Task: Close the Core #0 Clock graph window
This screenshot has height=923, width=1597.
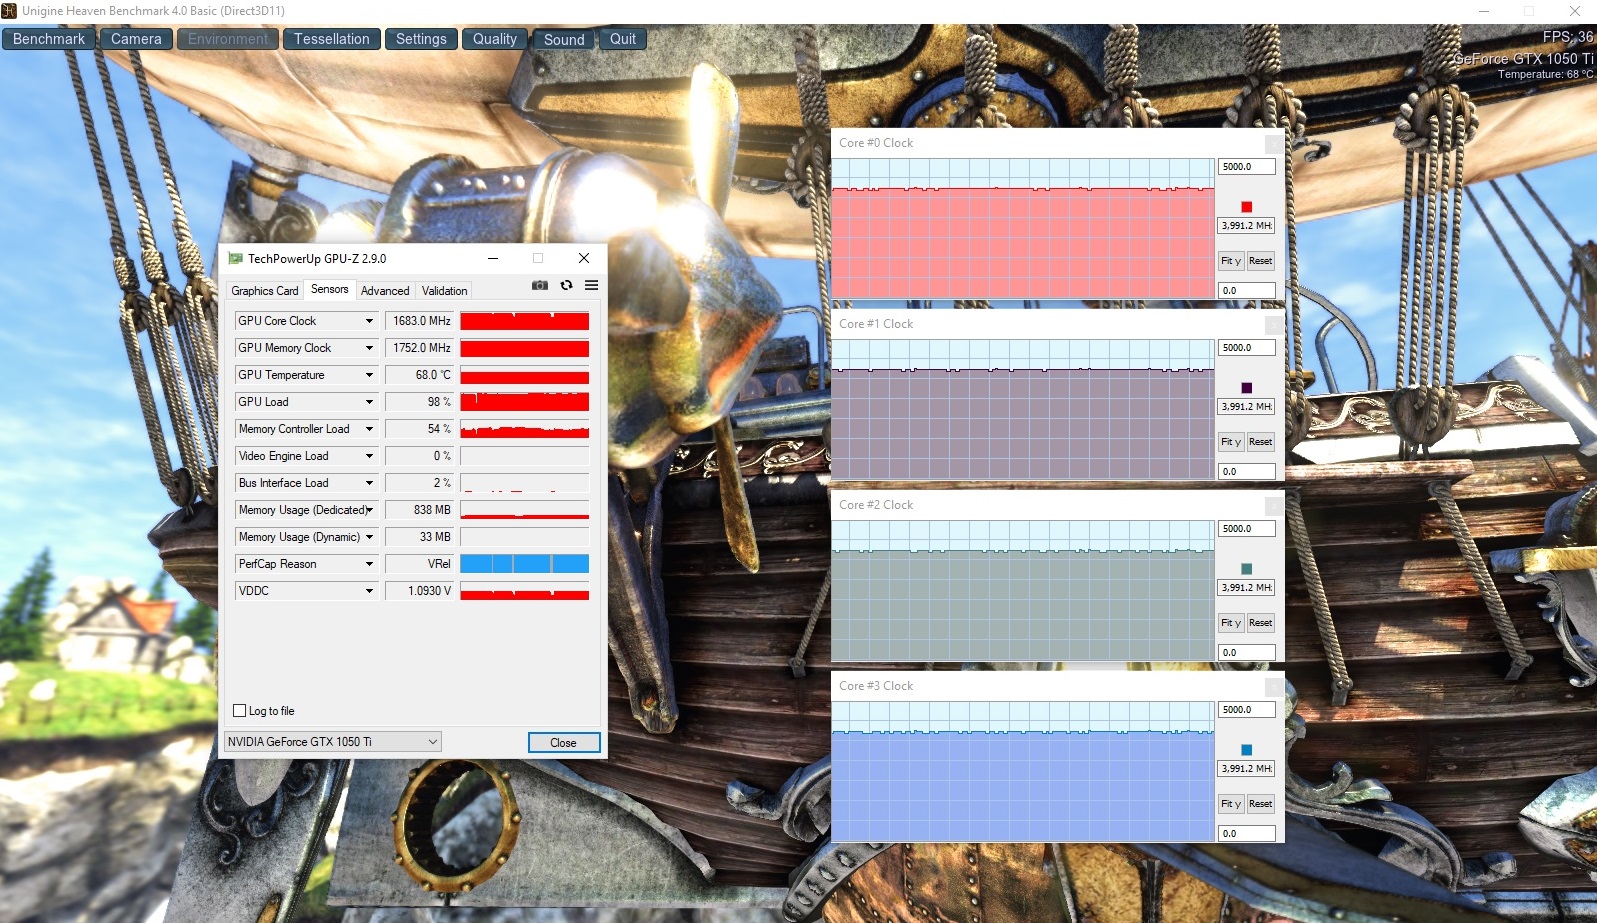Action: point(1274,143)
